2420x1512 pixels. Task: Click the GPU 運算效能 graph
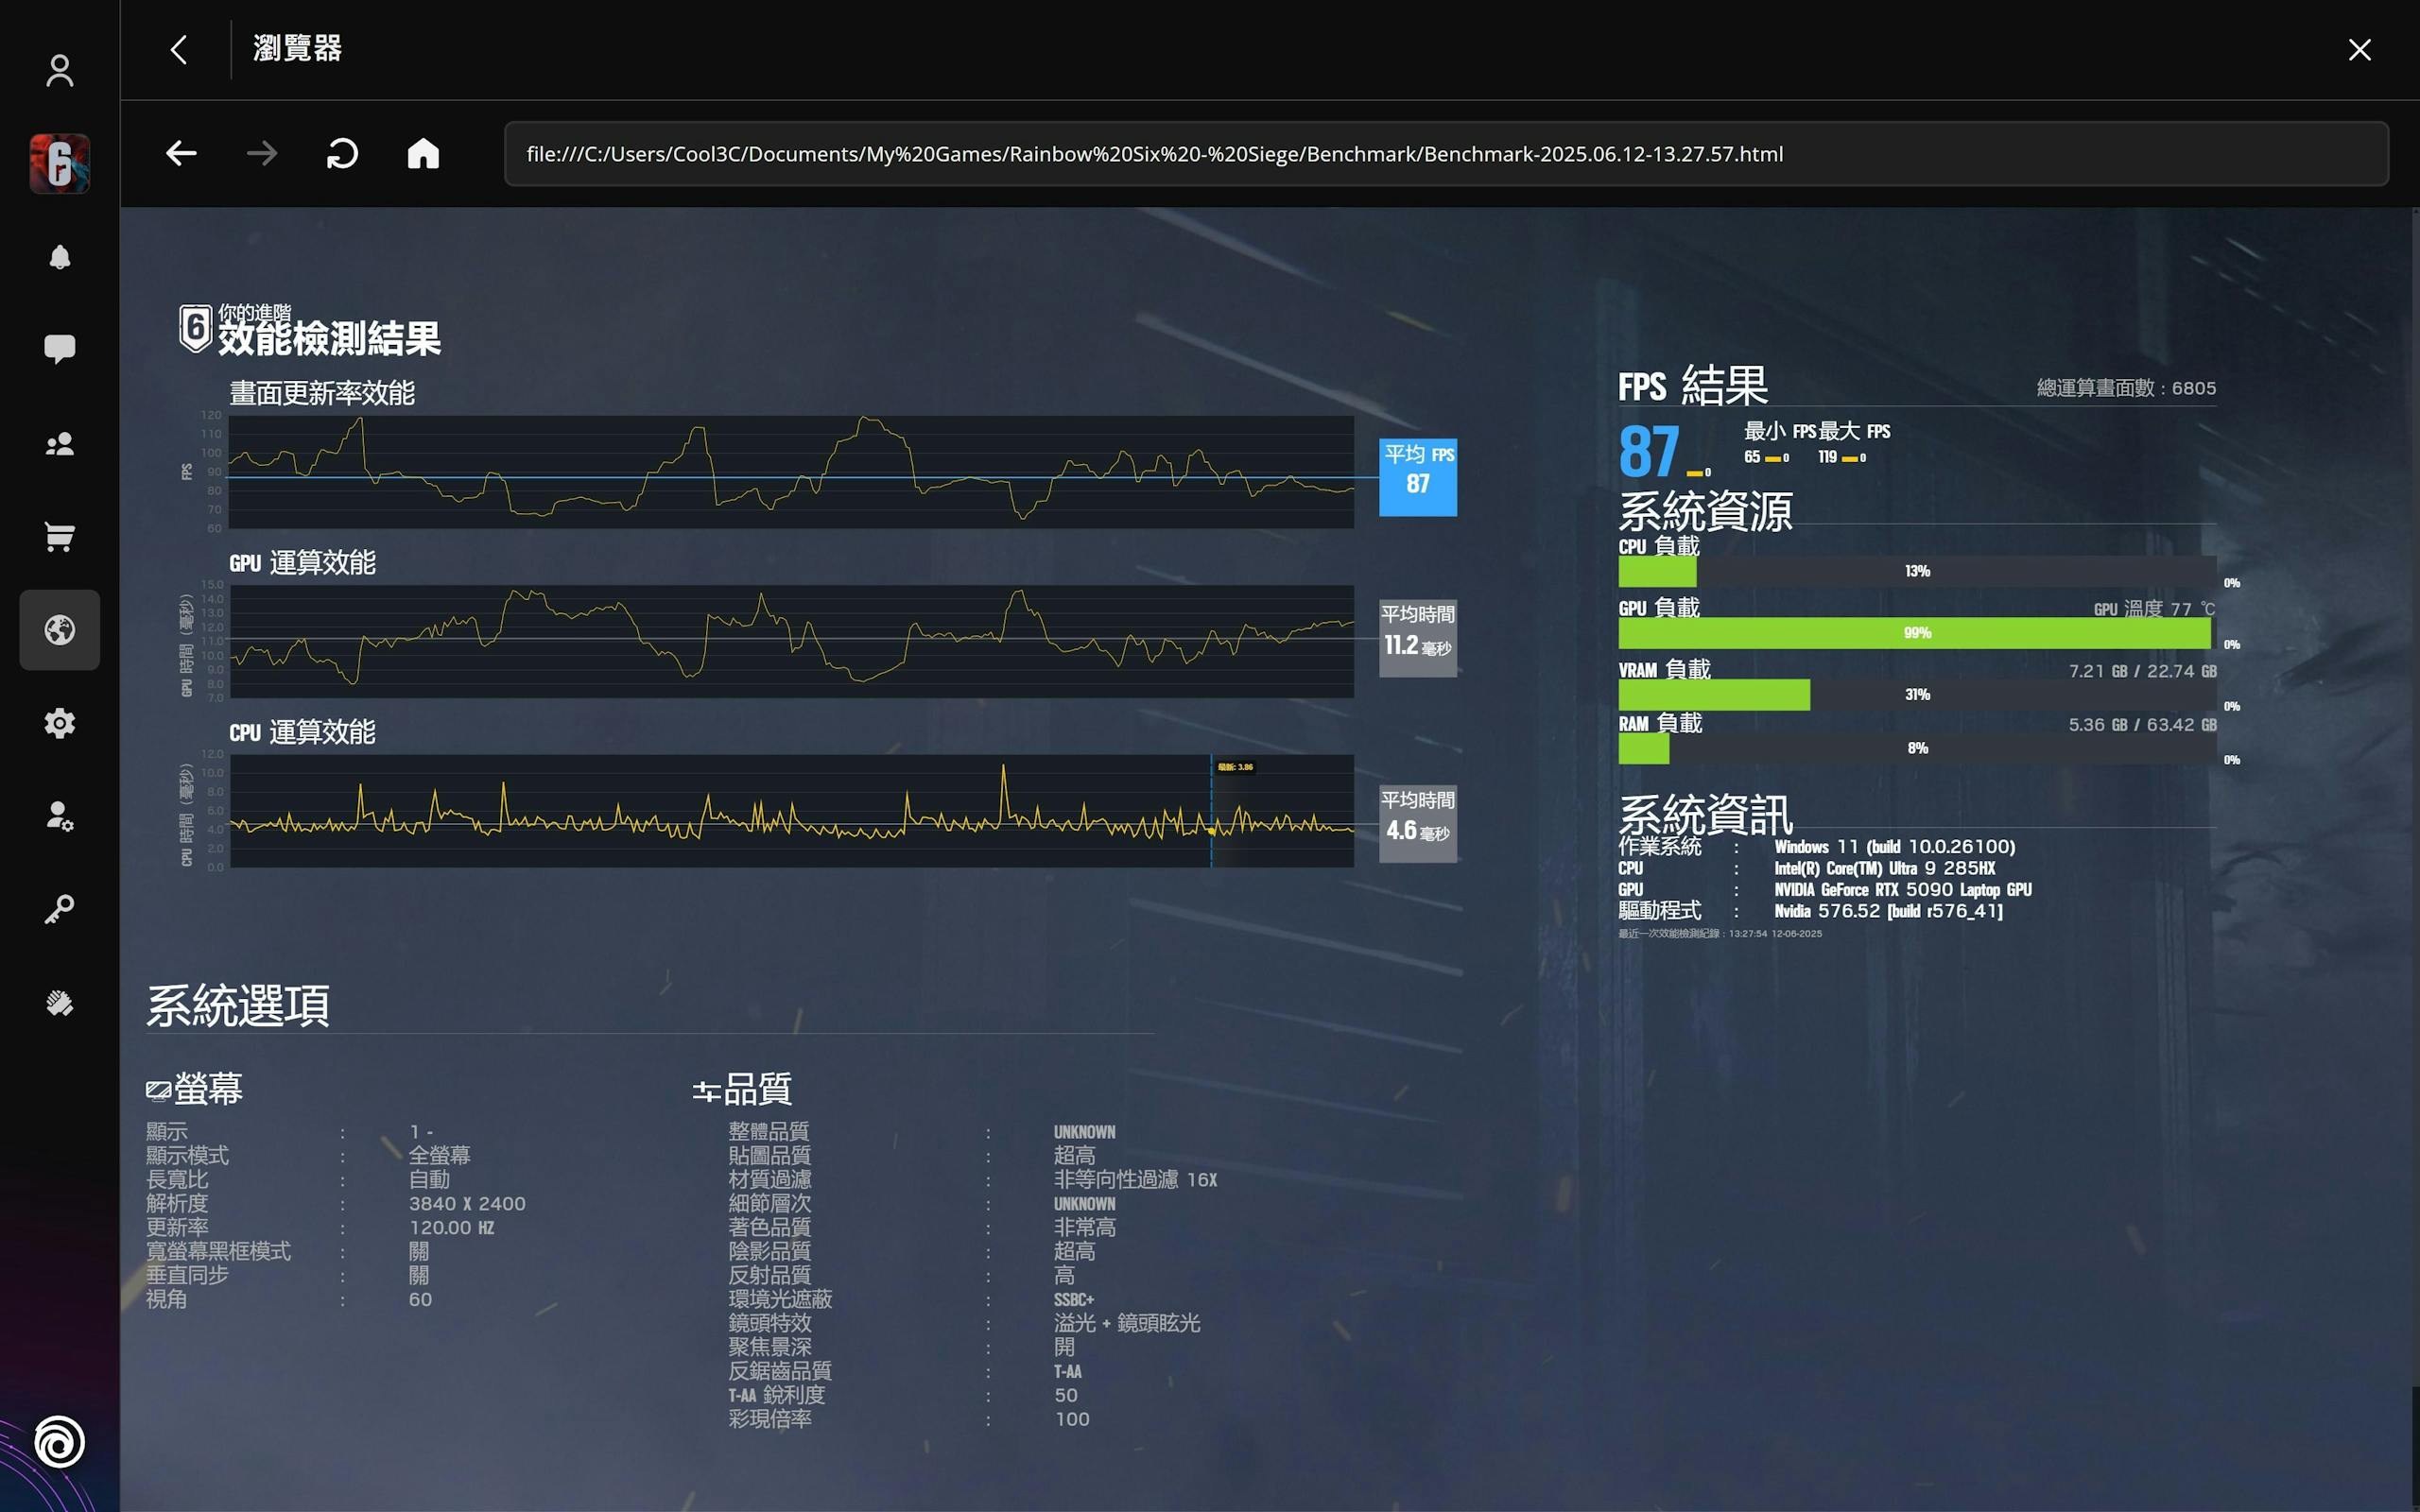coord(791,641)
